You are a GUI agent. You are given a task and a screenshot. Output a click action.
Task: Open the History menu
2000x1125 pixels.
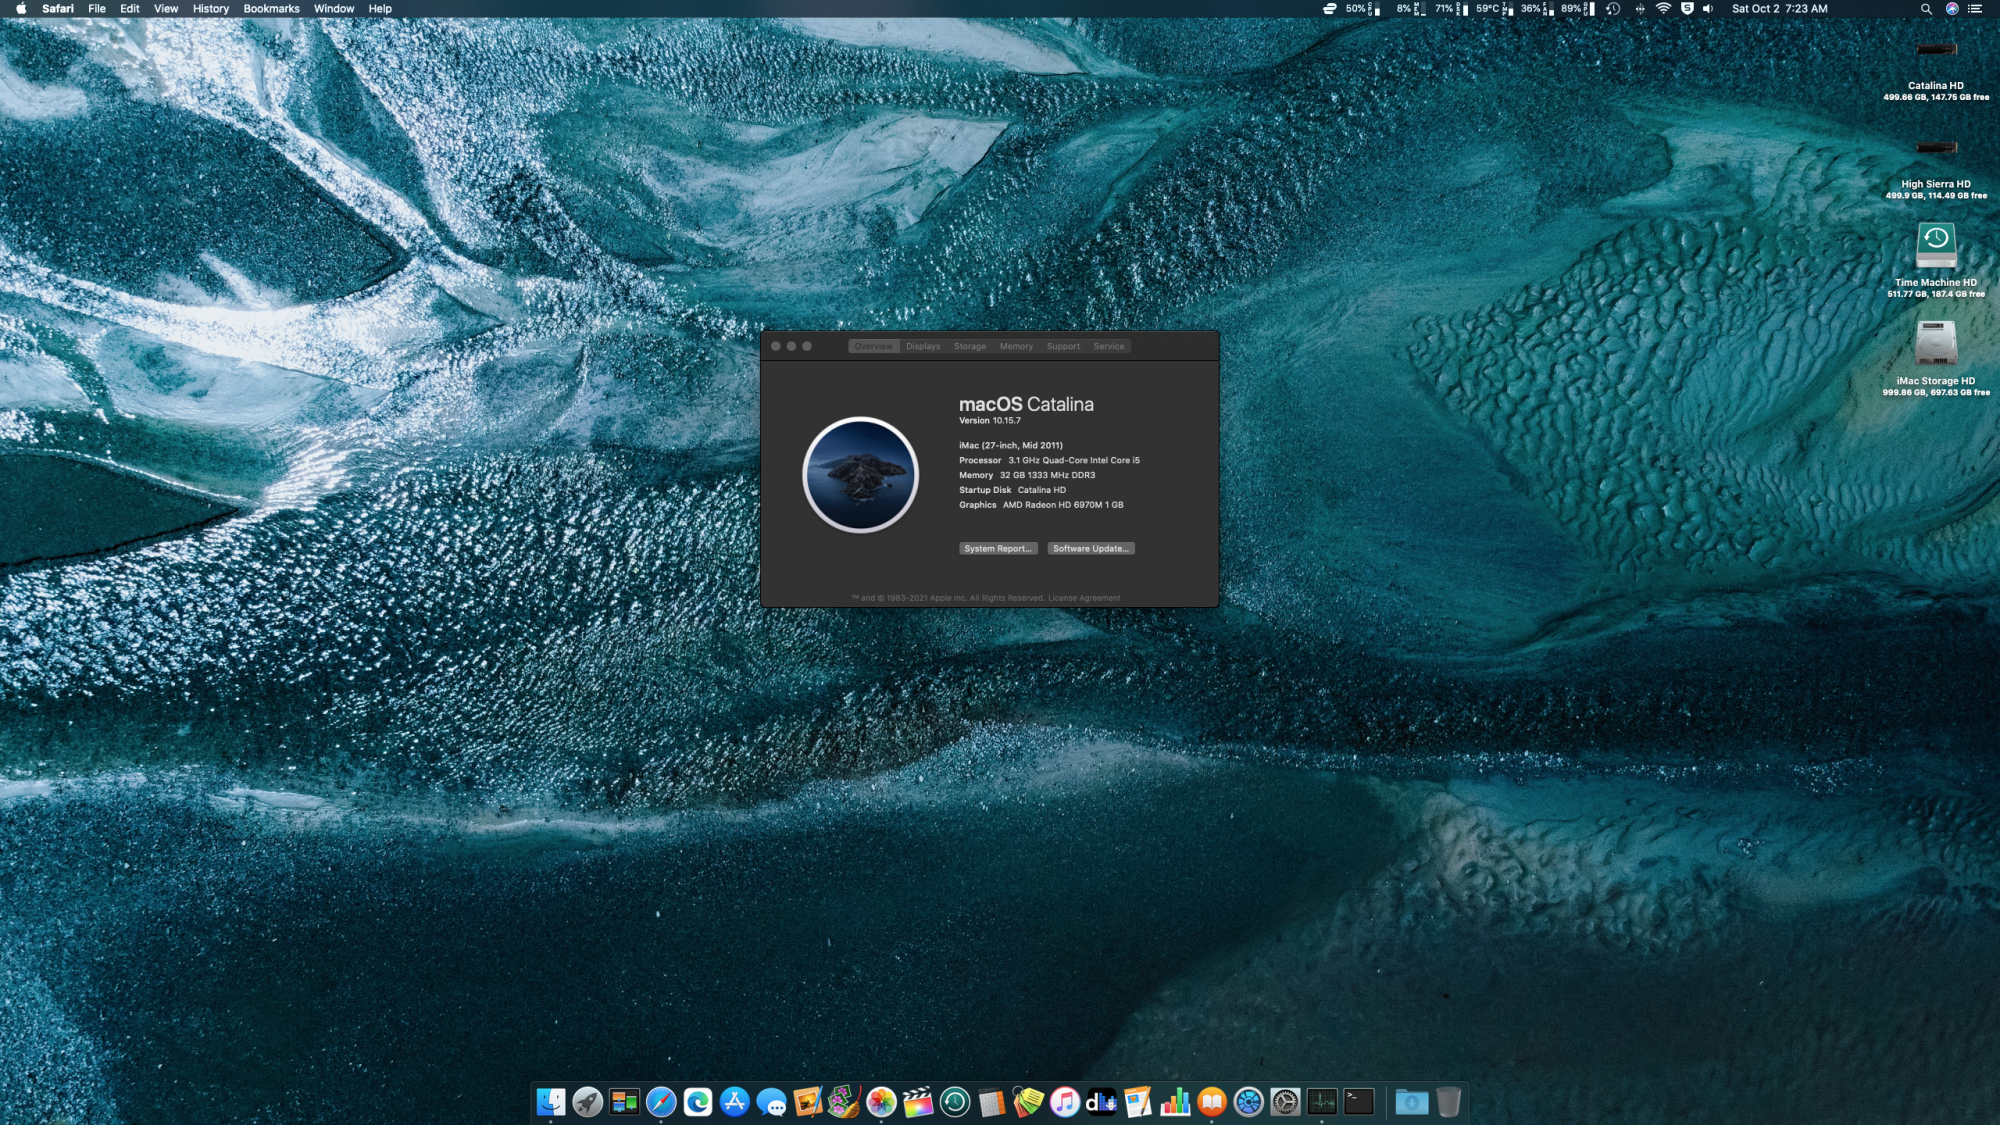(x=211, y=9)
